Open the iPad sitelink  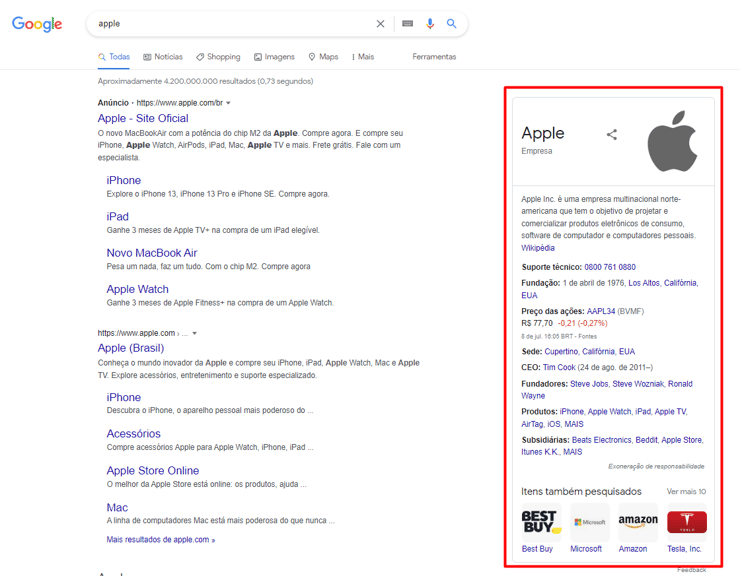click(x=118, y=217)
